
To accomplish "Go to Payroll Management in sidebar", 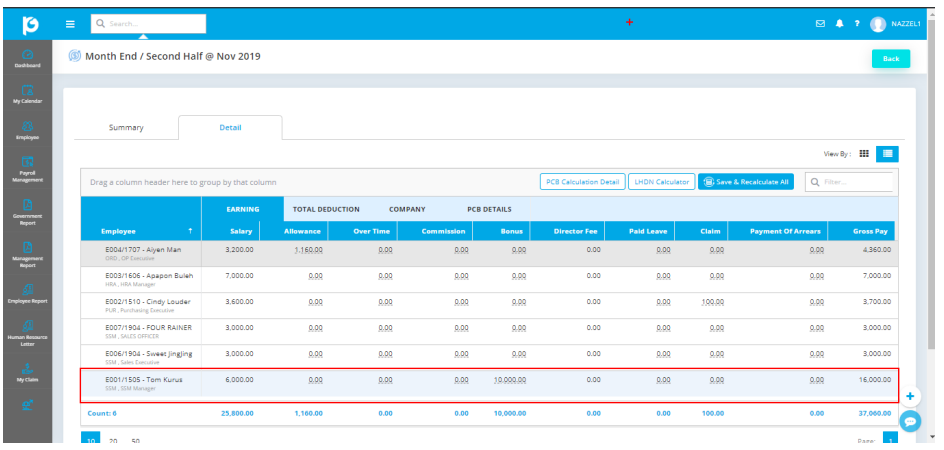I will click(x=27, y=168).
